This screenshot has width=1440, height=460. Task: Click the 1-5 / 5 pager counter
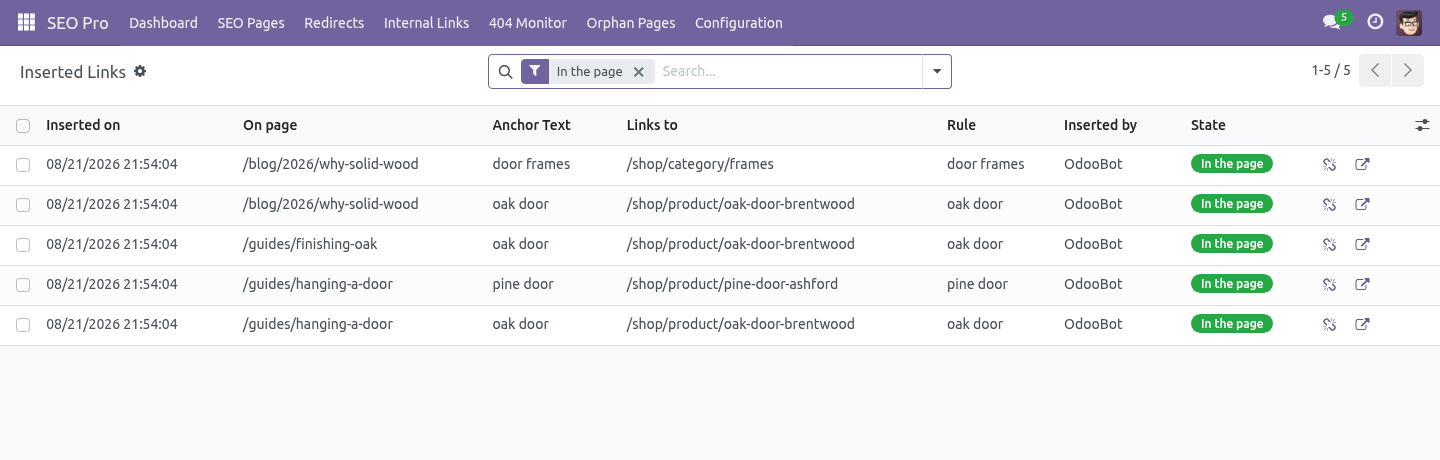[x=1331, y=70]
